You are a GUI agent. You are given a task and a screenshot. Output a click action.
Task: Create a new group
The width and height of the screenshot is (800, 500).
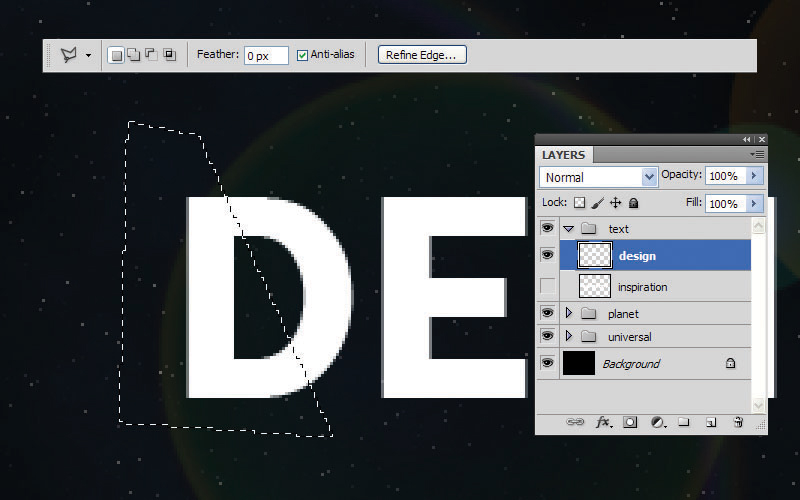684,422
